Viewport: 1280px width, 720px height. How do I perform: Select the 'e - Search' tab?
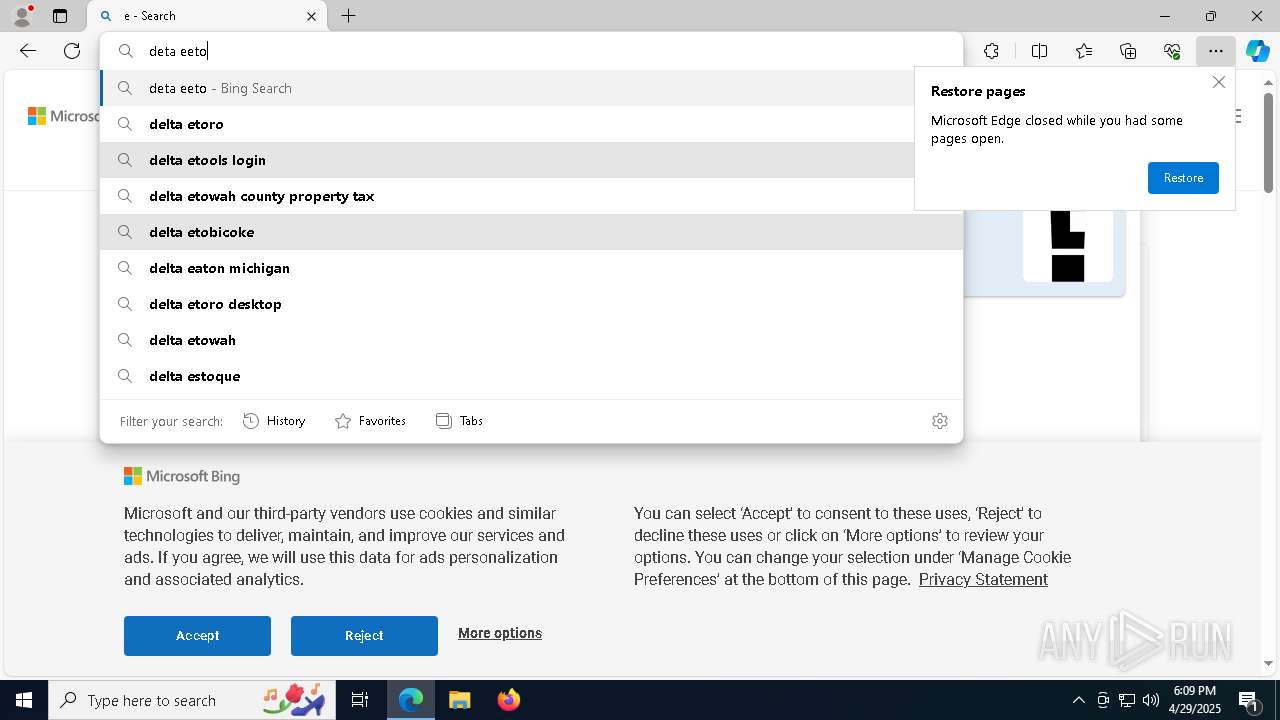click(207, 16)
